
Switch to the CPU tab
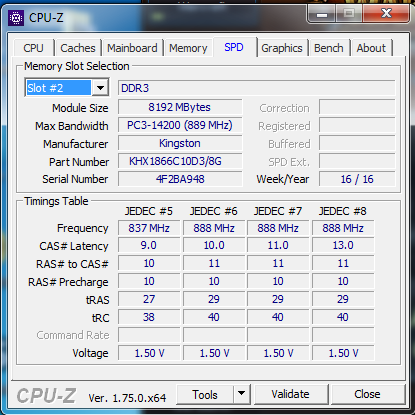(x=33, y=48)
